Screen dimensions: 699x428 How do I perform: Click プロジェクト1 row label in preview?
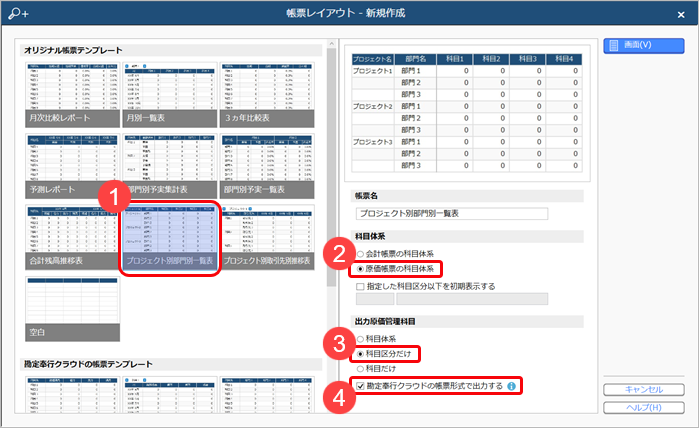click(x=373, y=71)
